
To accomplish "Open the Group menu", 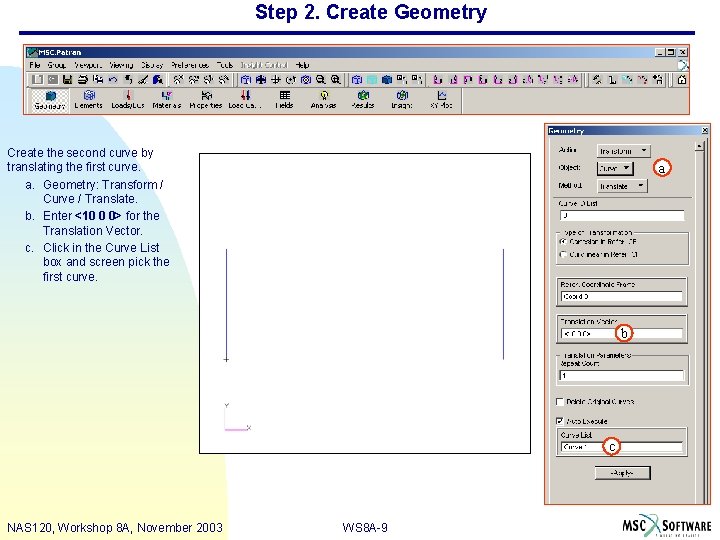I will coord(56,65).
